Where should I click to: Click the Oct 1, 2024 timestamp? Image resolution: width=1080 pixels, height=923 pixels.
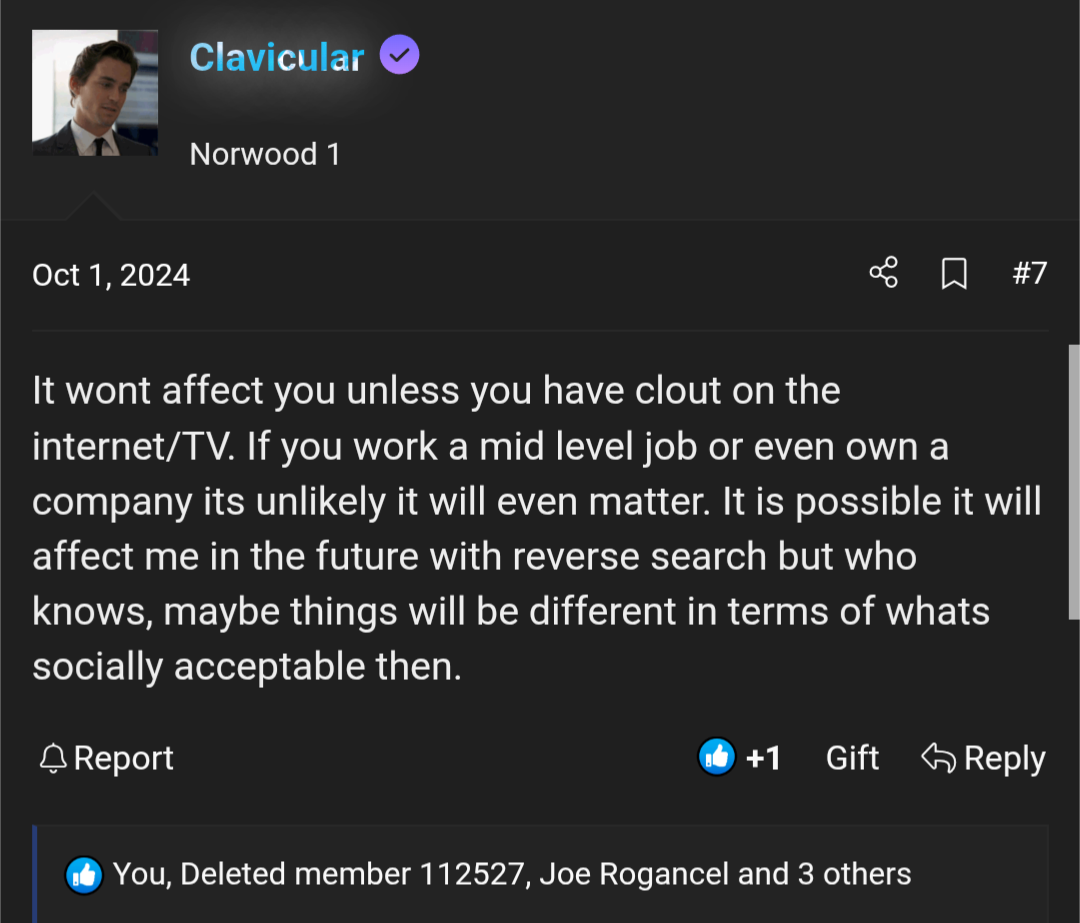tap(111, 274)
